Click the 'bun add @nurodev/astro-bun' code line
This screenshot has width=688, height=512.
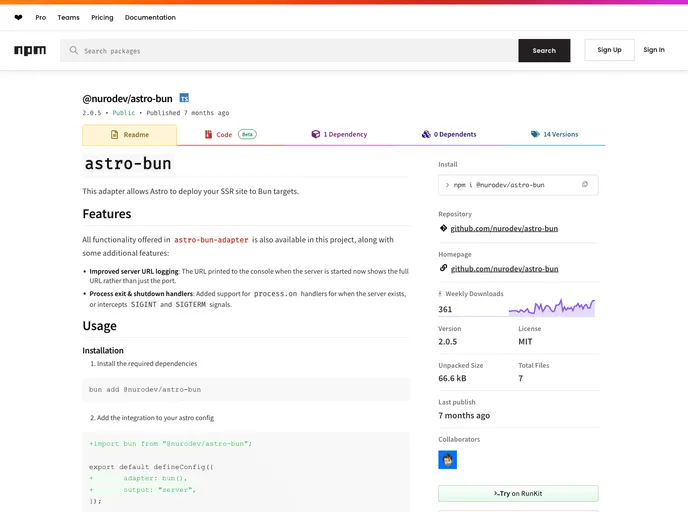[x=145, y=390]
